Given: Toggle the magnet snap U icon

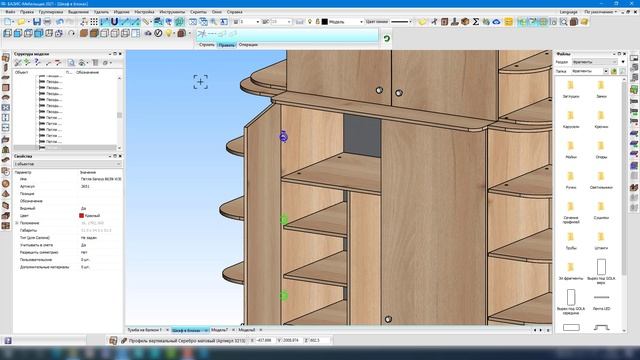Looking at the screenshot, I should pyautogui.click(x=115, y=22).
